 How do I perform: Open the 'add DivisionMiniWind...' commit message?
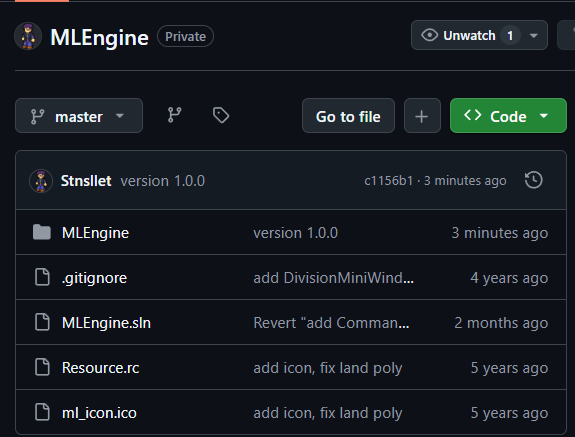(x=333, y=278)
